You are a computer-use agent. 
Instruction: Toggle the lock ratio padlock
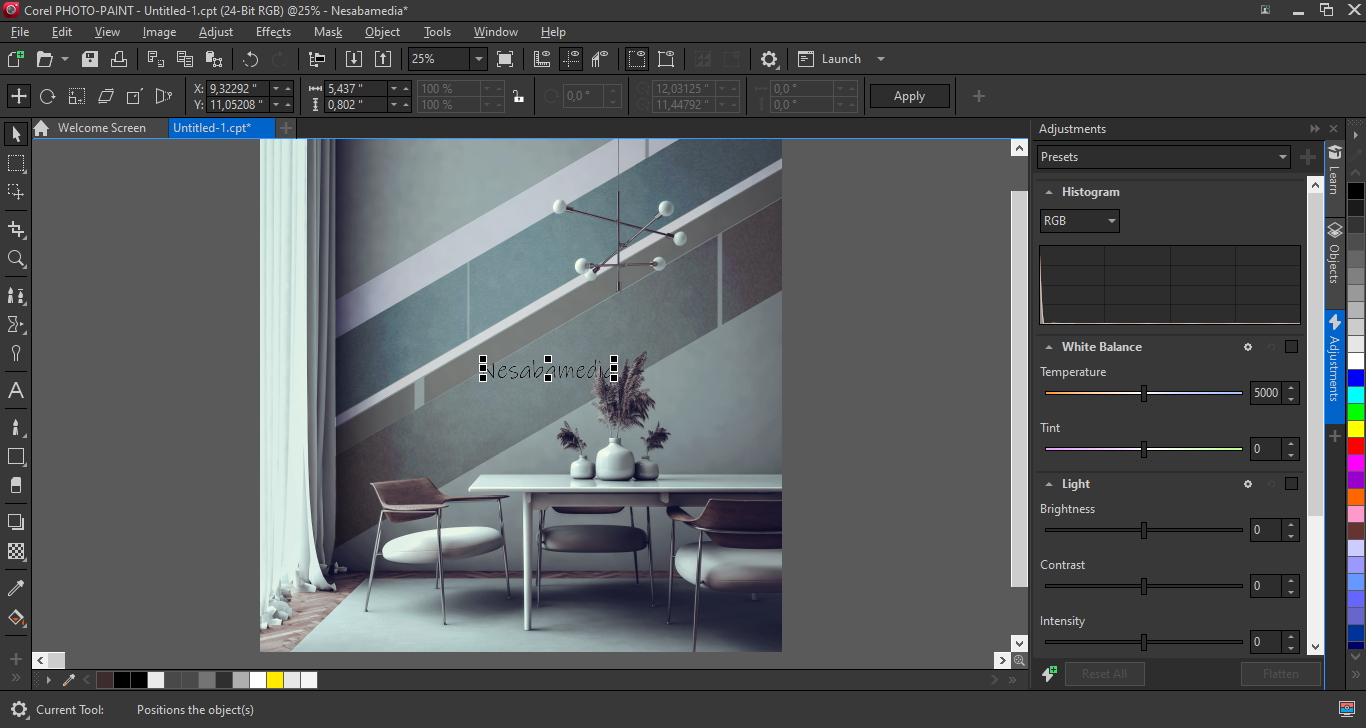(x=518, y=97)
